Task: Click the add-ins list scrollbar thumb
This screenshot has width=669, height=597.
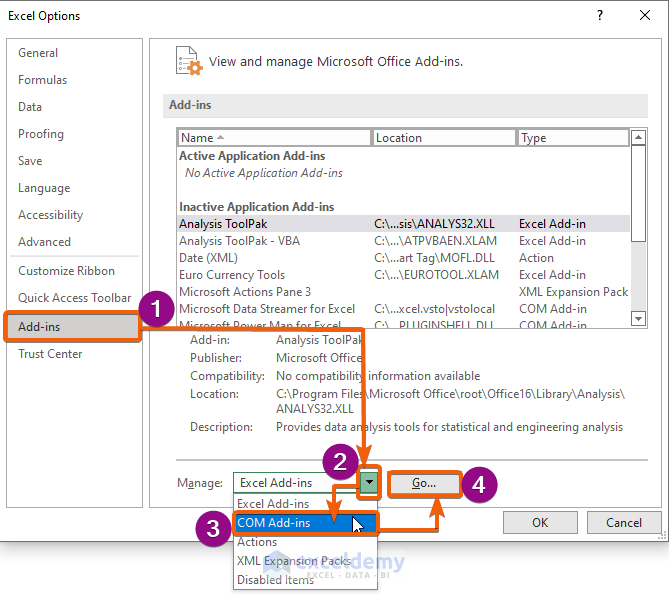Action: pyautogui.click(x=638, y=193)
